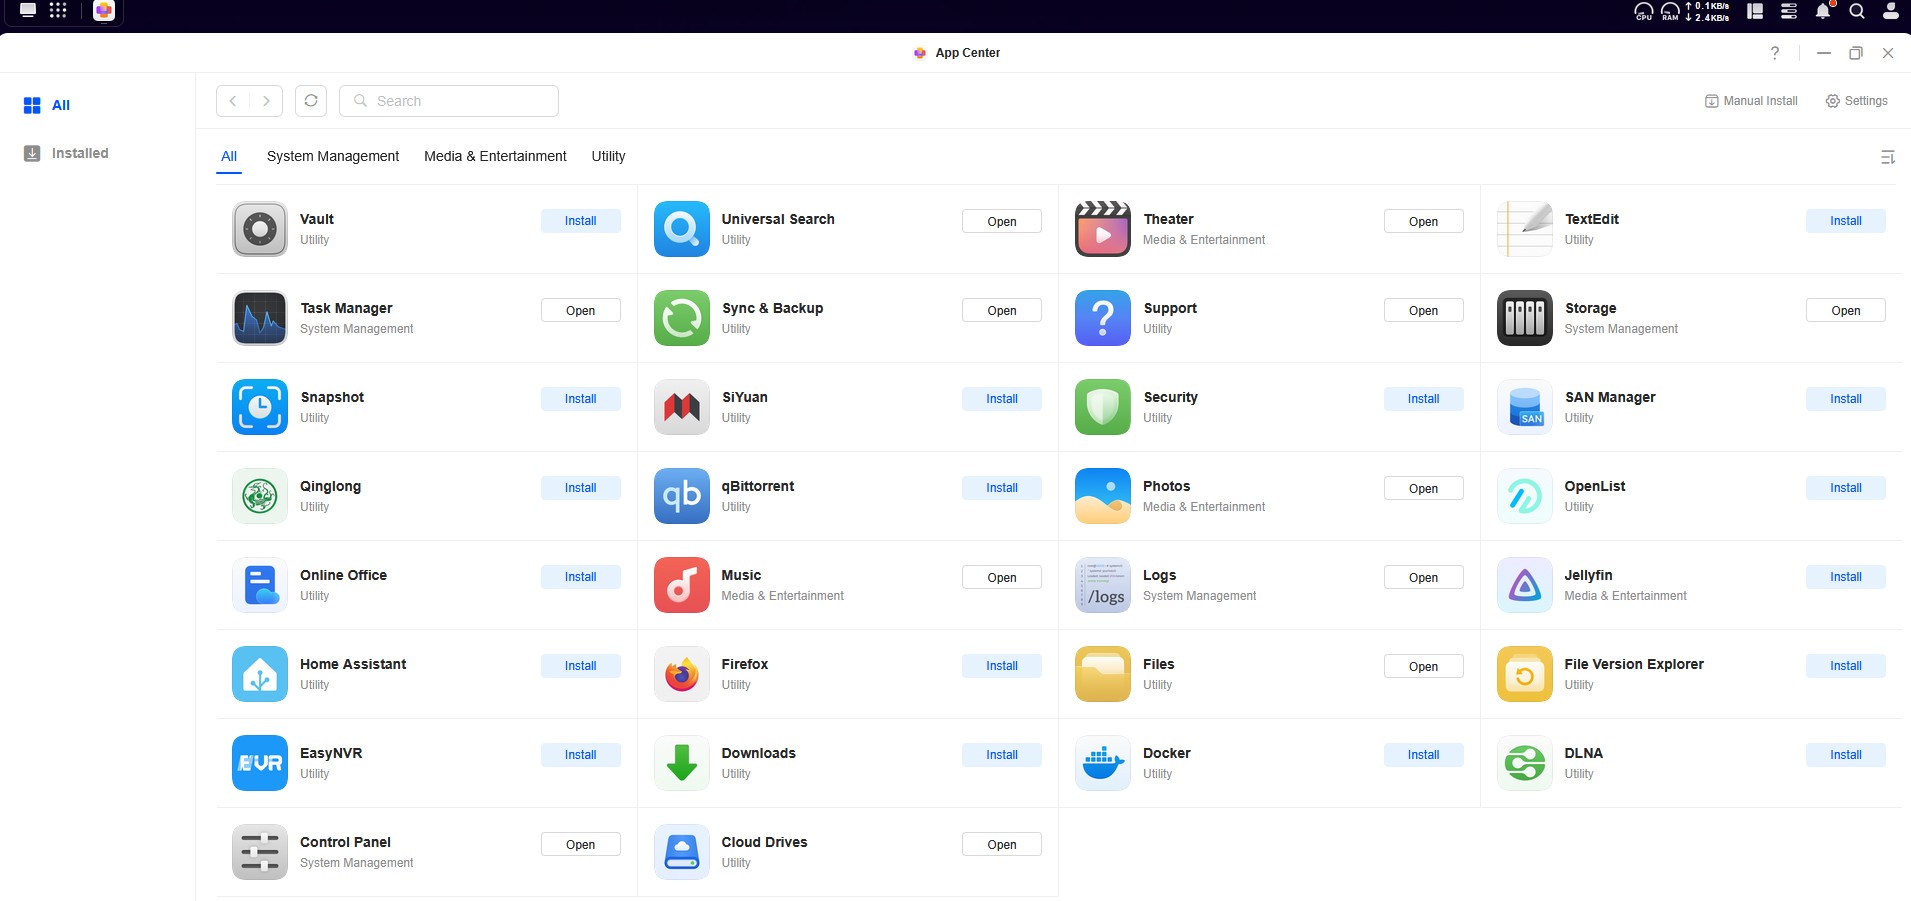
Task: Click the Firefox app icon
Action: (x=681, y=674)
